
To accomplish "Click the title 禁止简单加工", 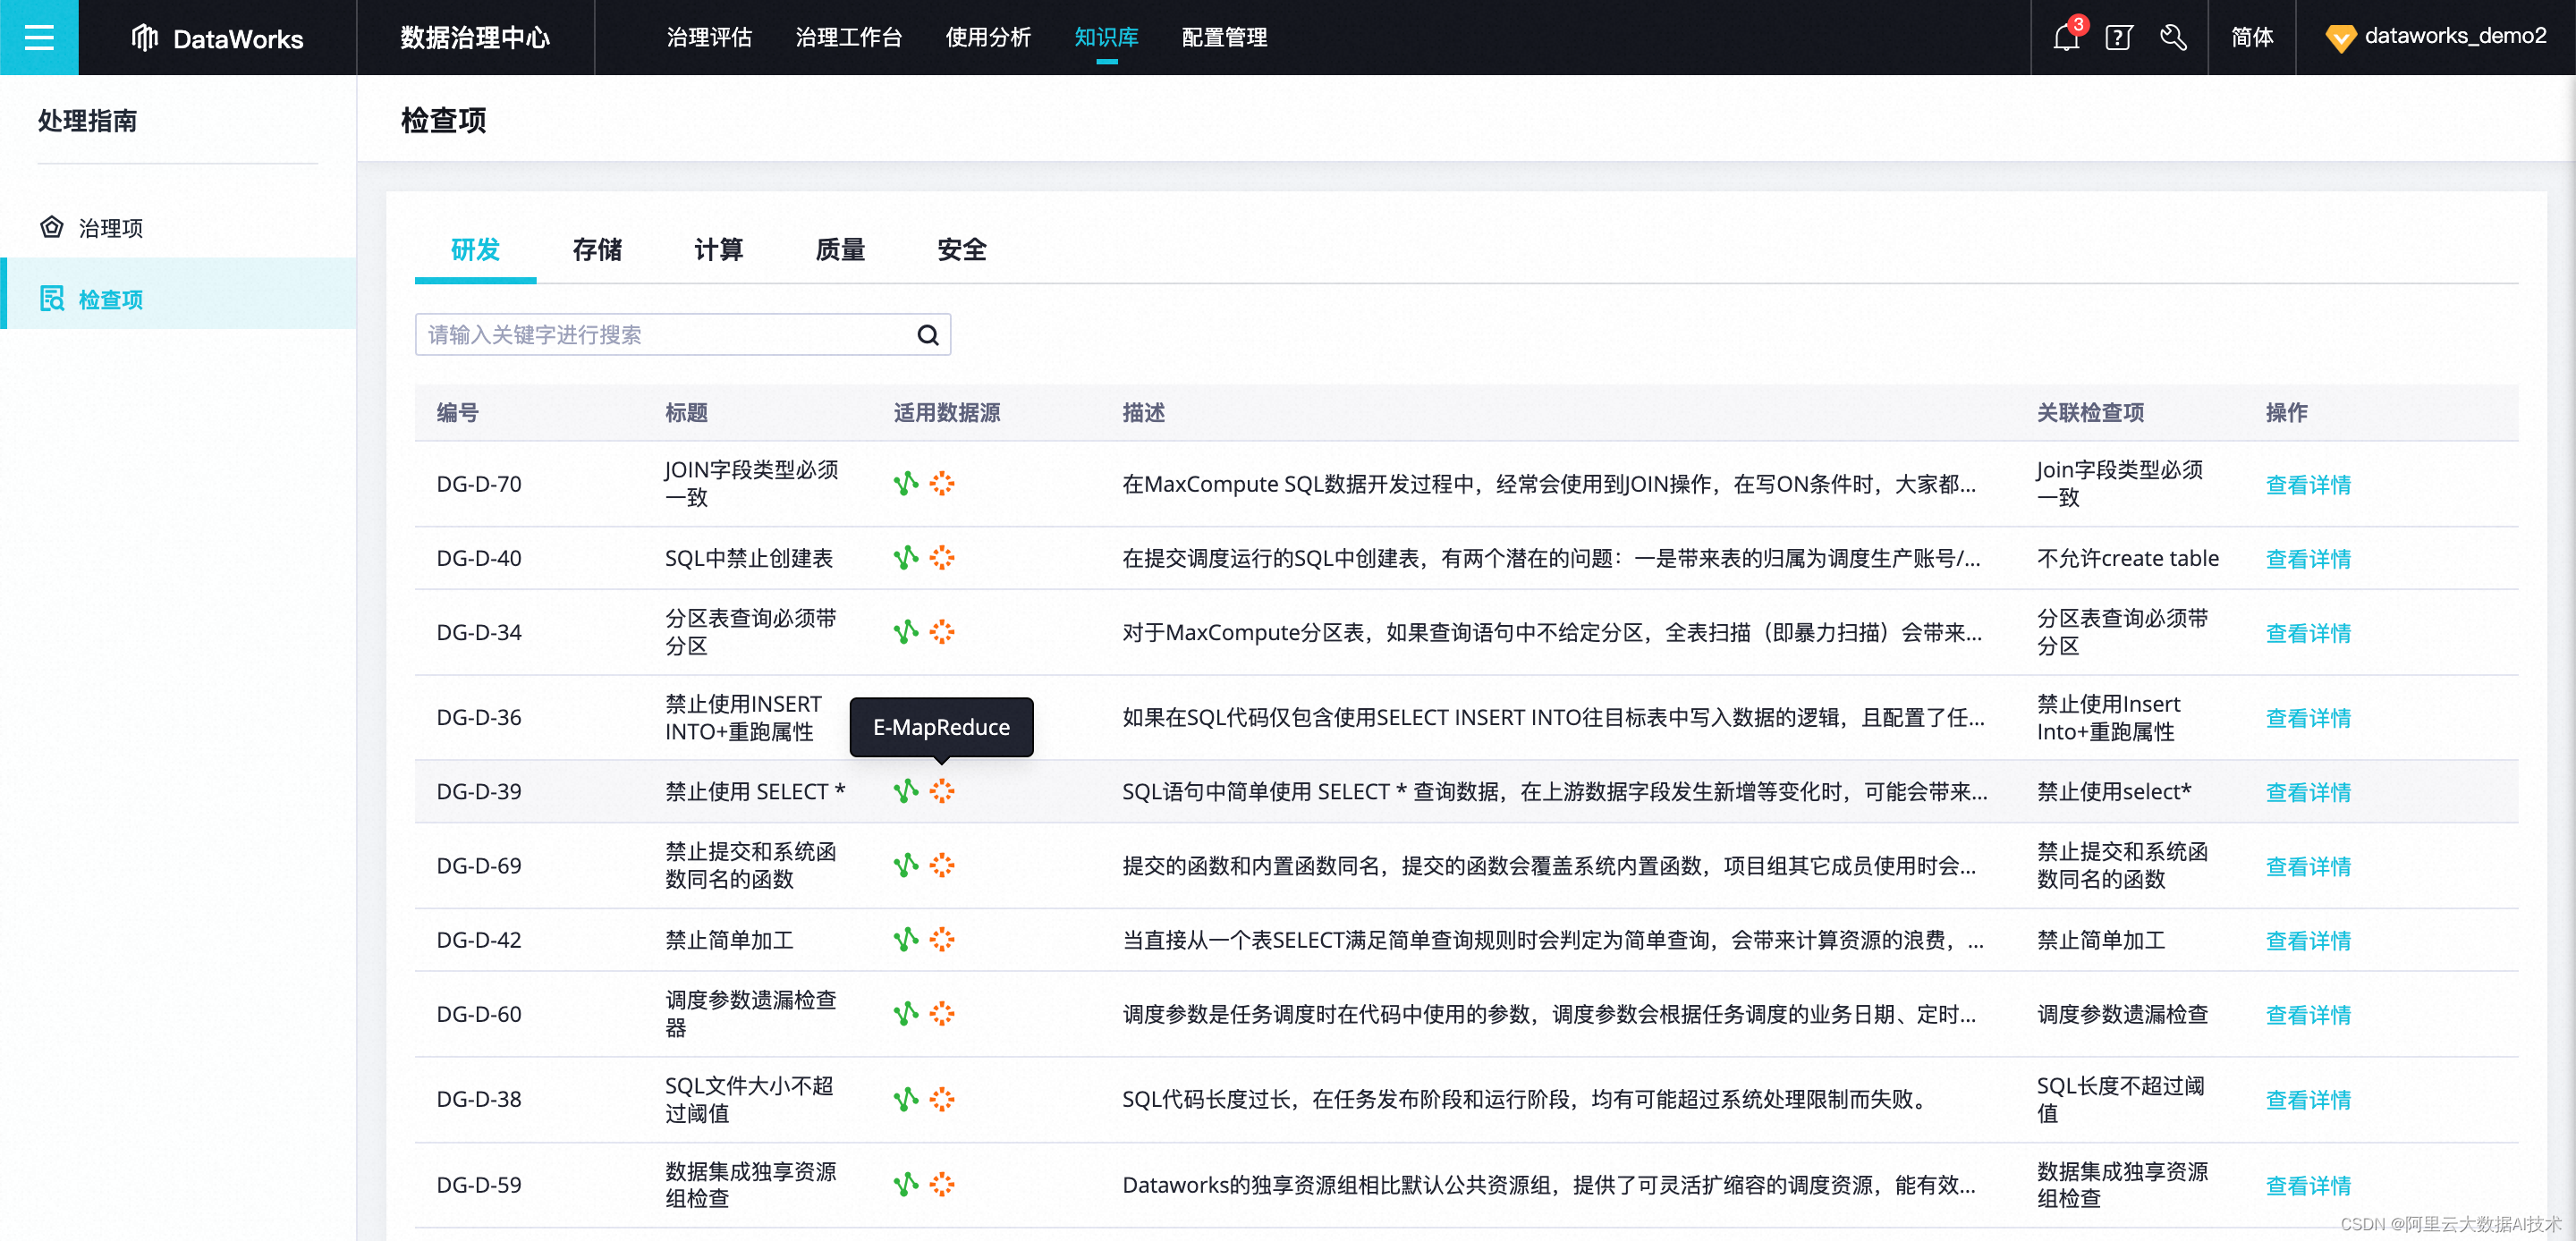I will coord(729,940).
